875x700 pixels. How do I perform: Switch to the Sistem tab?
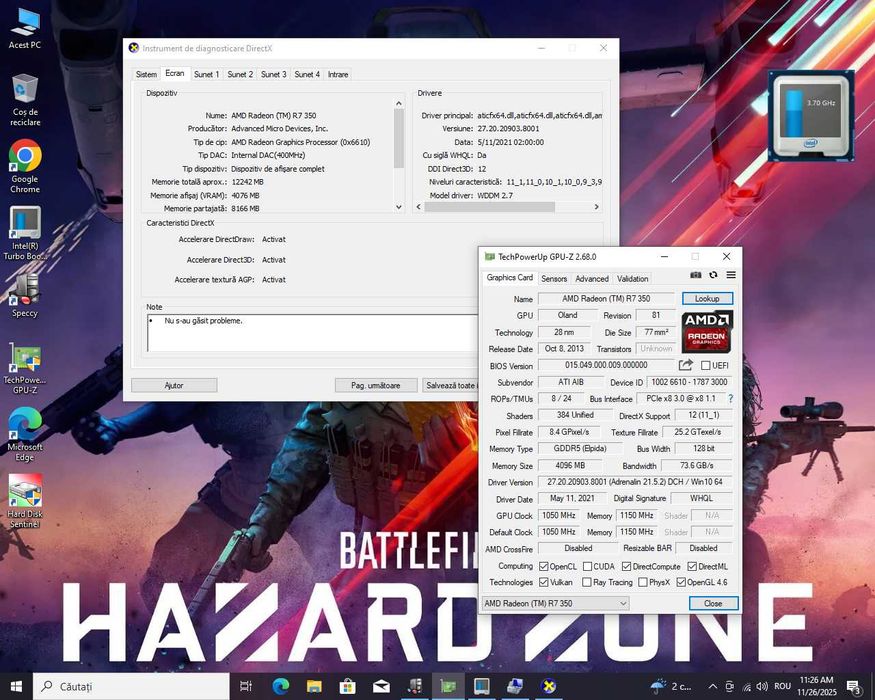(x=146, y=74)
